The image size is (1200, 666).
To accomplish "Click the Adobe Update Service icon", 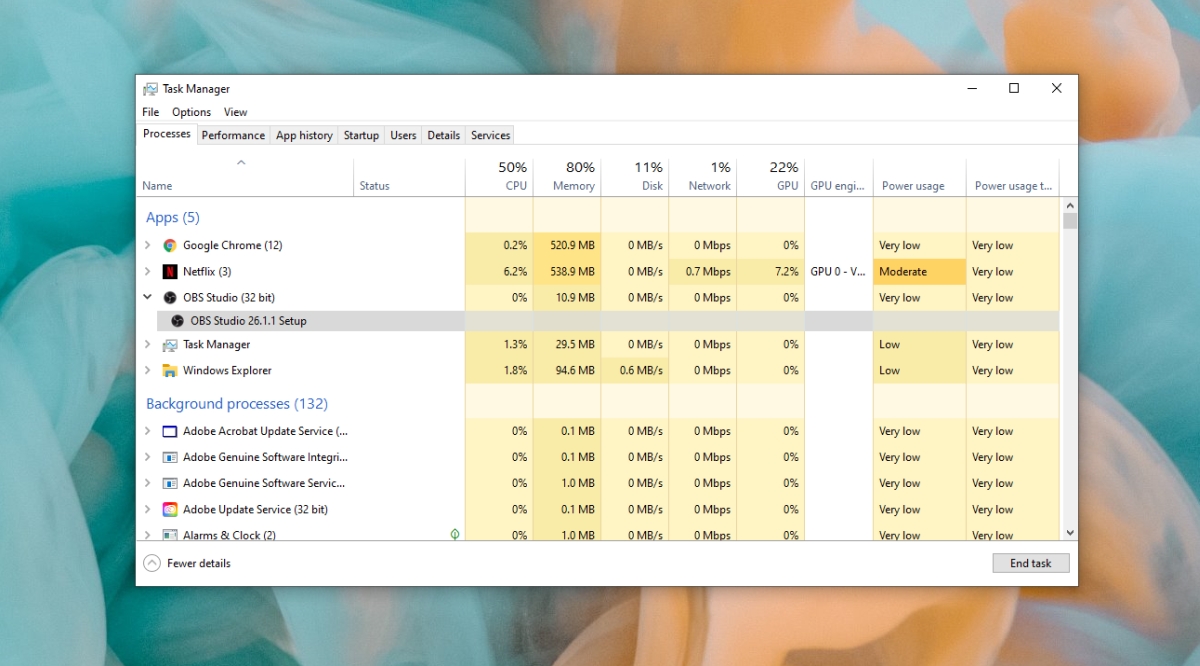I will (x=169, y=509).
